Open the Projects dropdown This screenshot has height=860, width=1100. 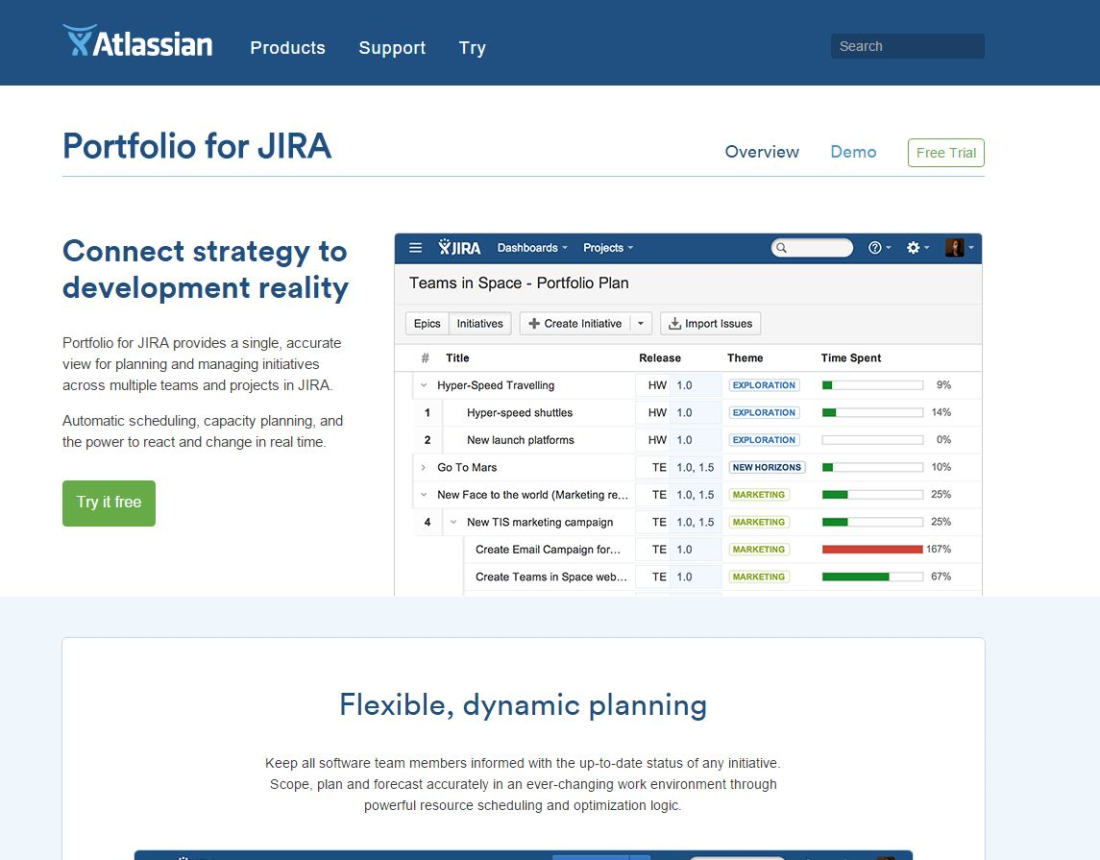coord(608,248)
